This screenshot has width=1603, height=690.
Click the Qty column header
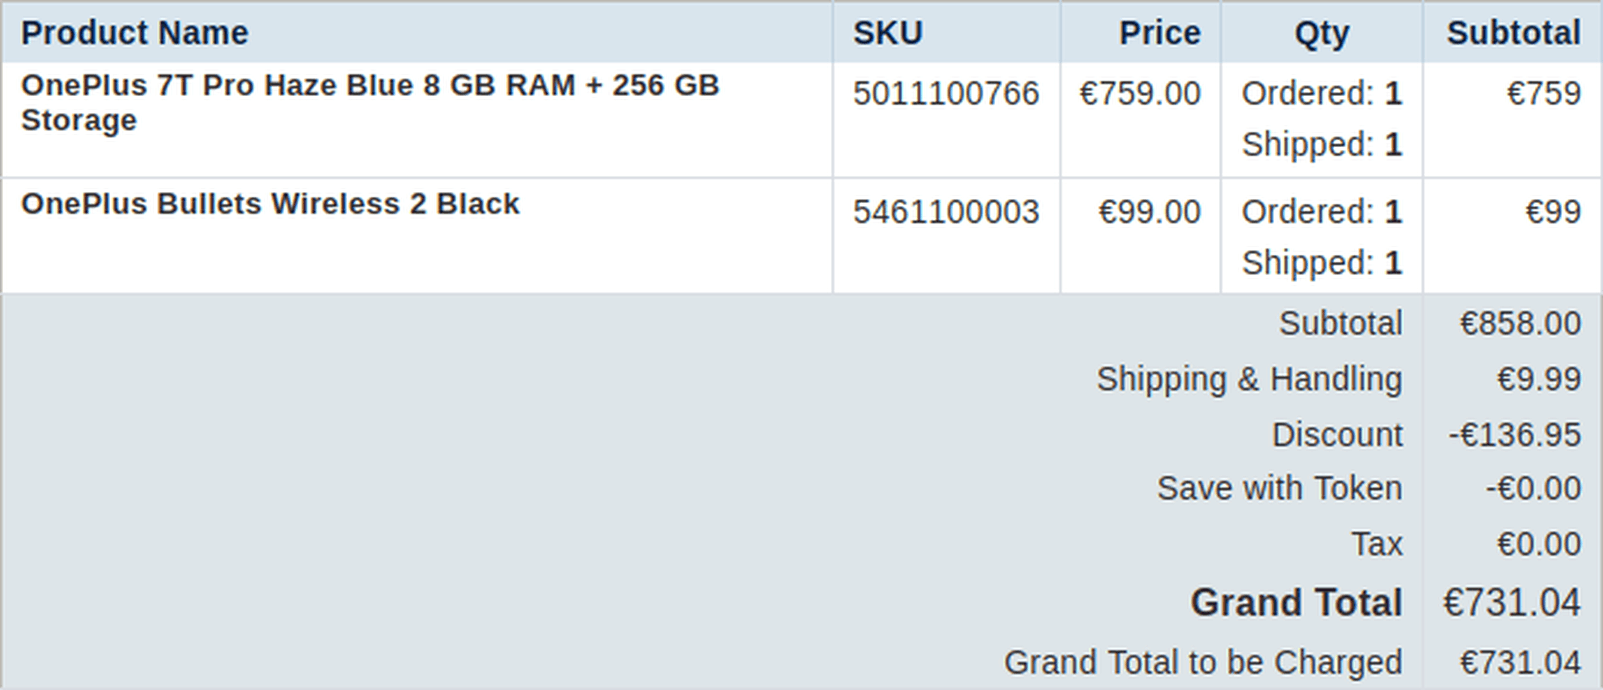1321,33
